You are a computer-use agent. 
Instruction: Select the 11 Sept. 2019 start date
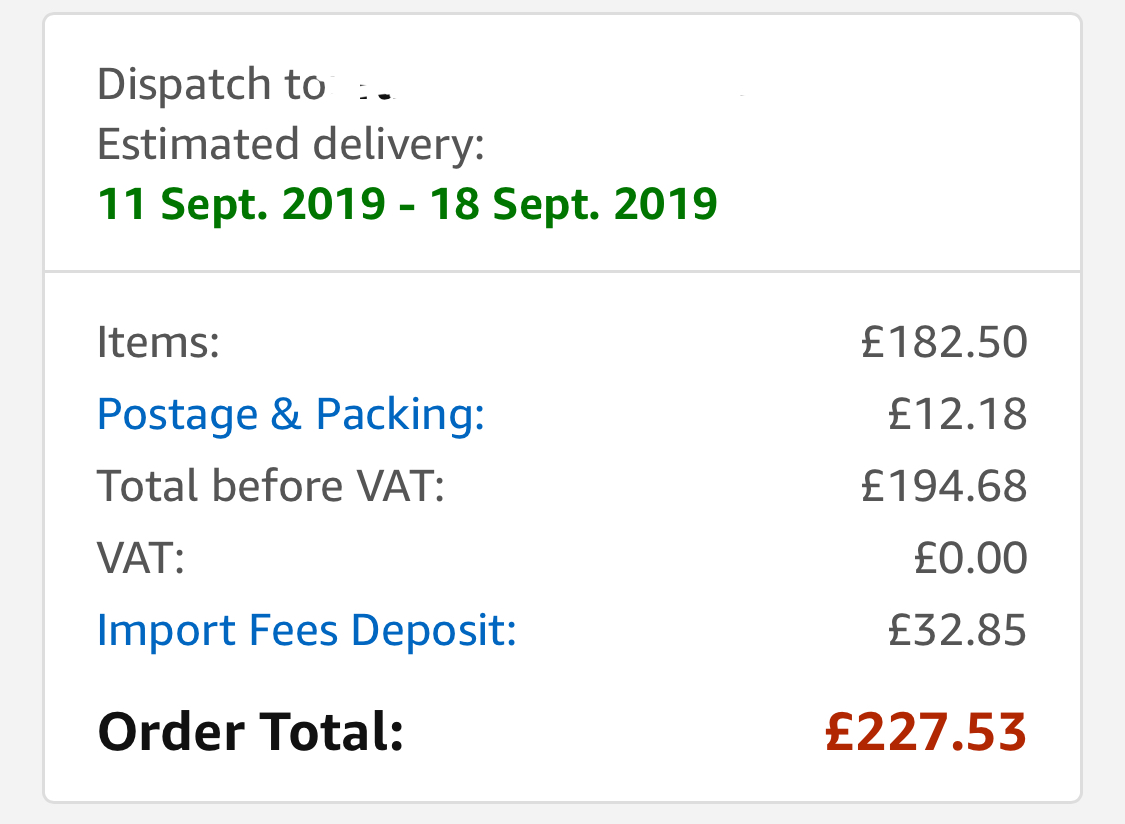click(x=241, y=204)
